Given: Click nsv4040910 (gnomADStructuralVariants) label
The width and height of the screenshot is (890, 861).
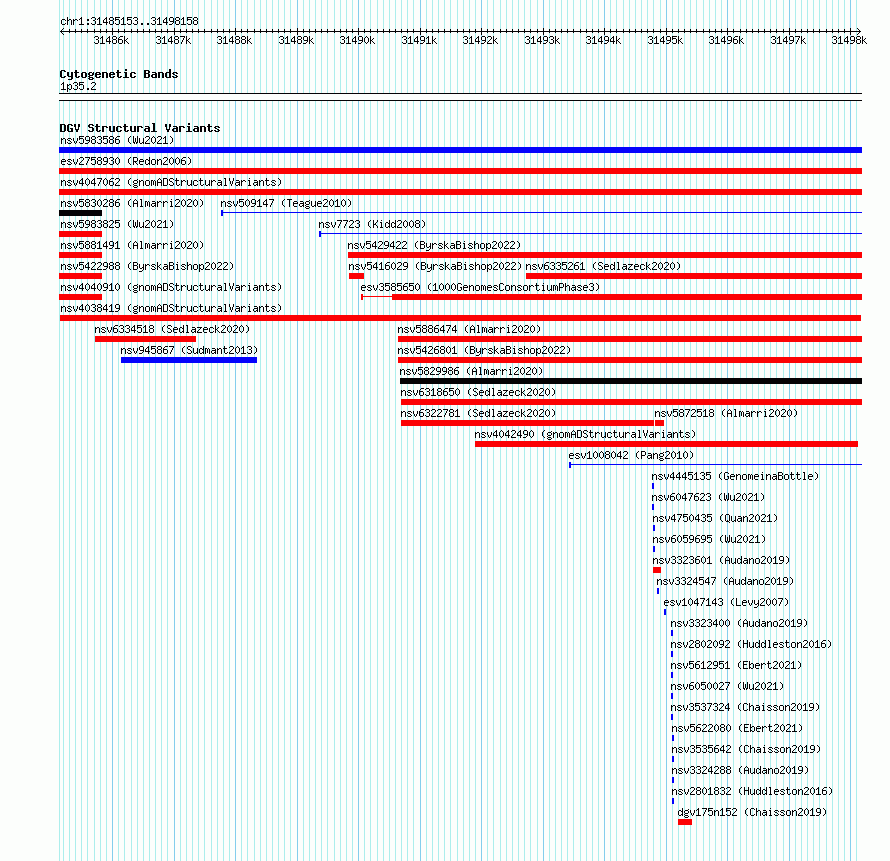Looking at the screenshot, I should point(171,287).
